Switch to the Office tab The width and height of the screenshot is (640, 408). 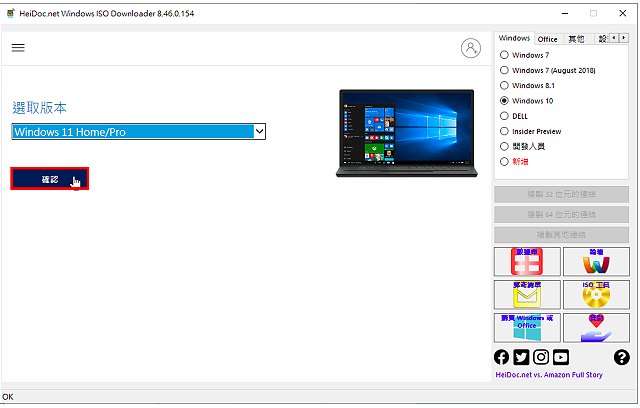pos(547,39)
